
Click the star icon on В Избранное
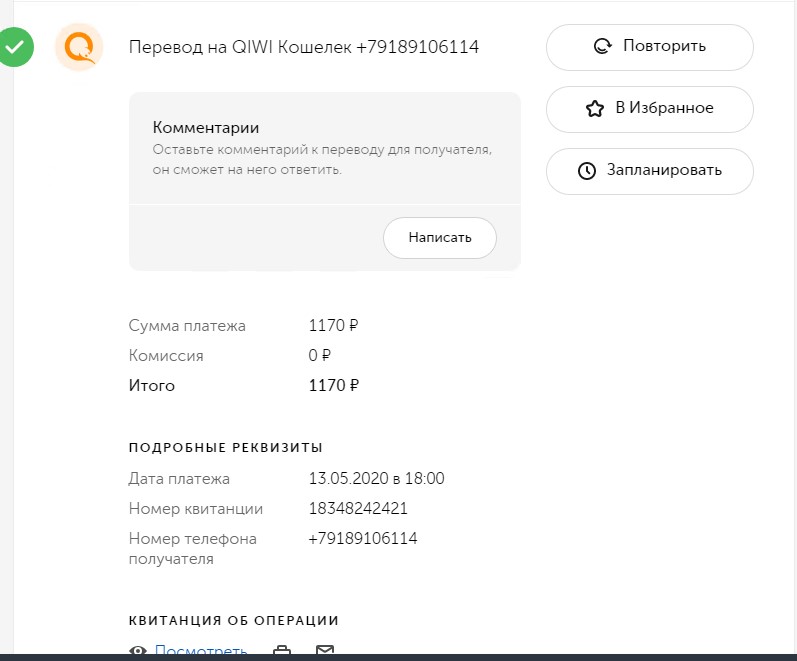coord(595,108)
